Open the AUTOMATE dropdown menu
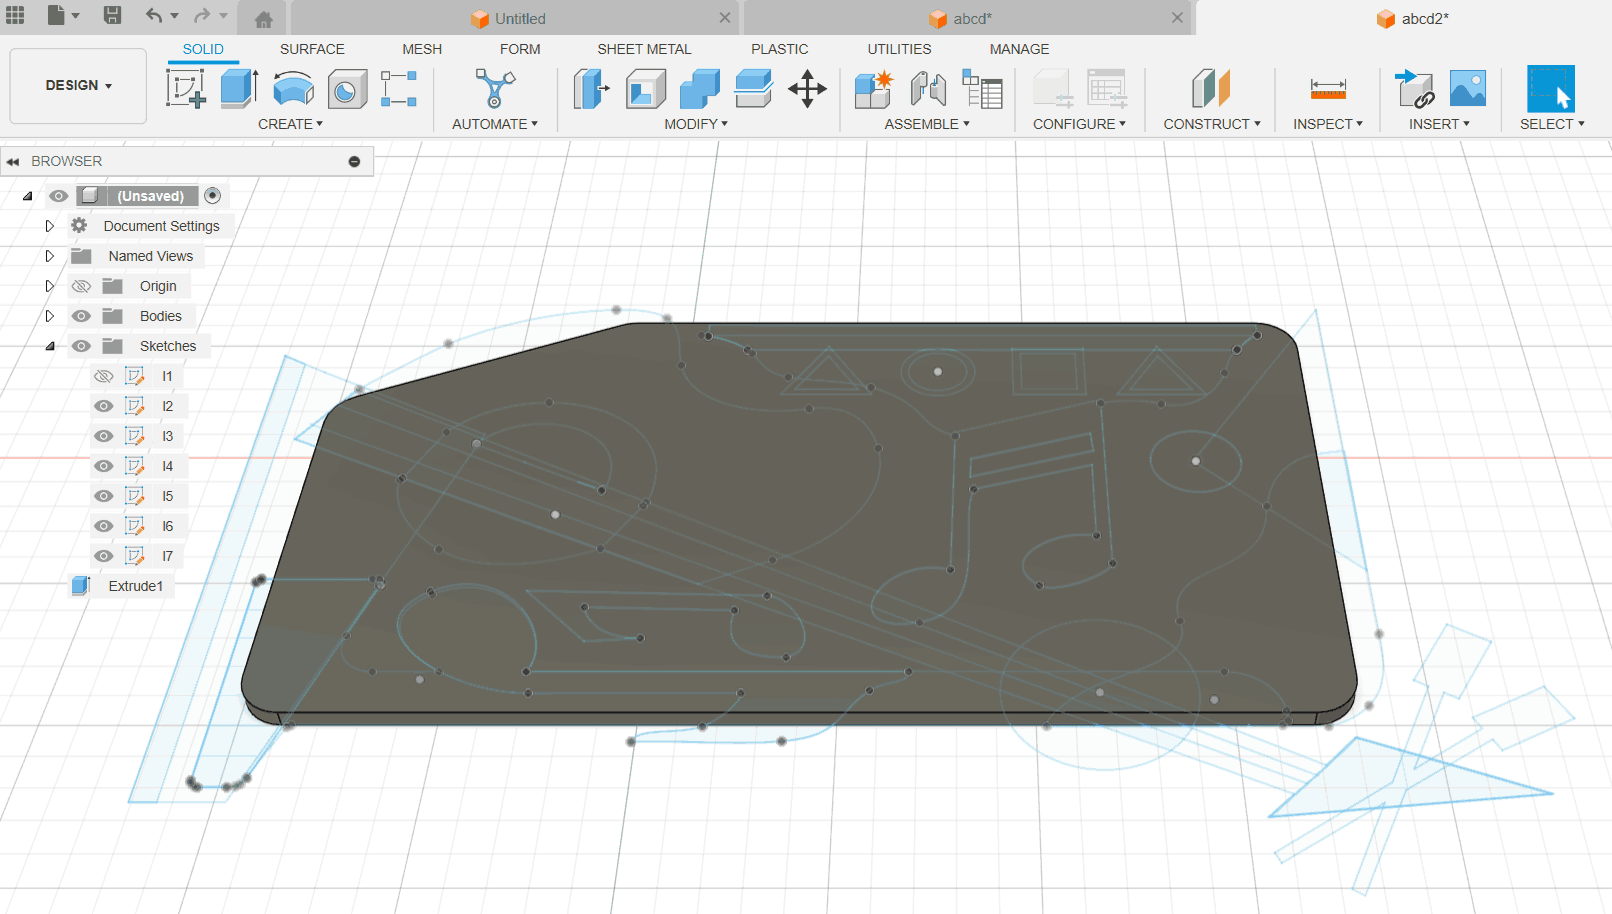 point(495,124)
